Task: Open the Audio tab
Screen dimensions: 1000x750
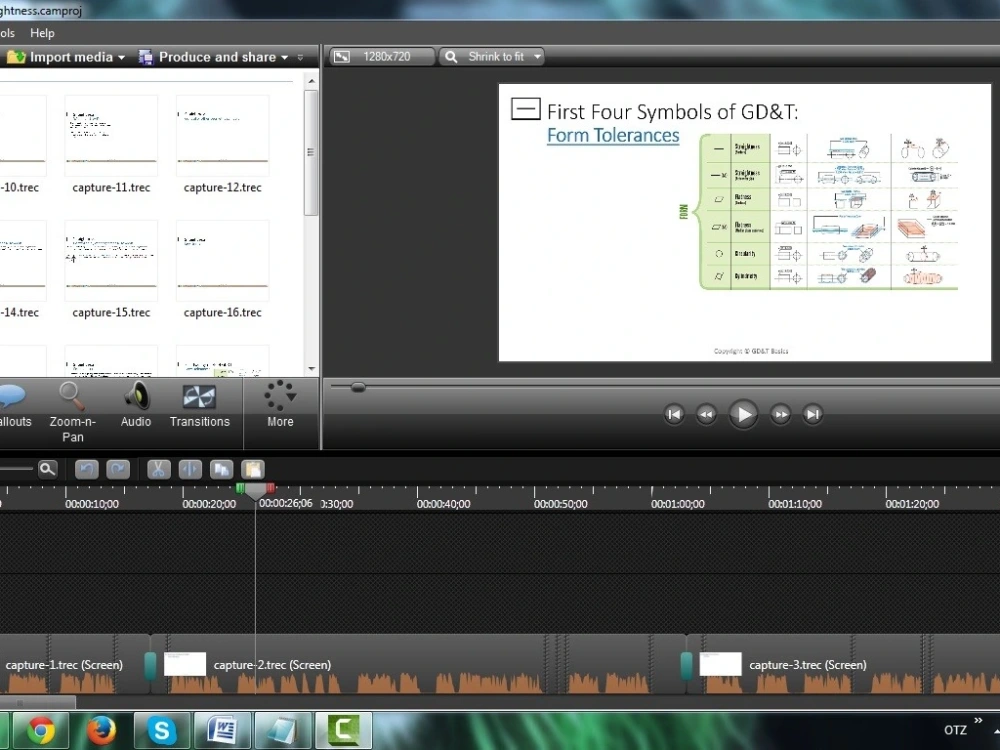Action: click(x=136, y=406)
